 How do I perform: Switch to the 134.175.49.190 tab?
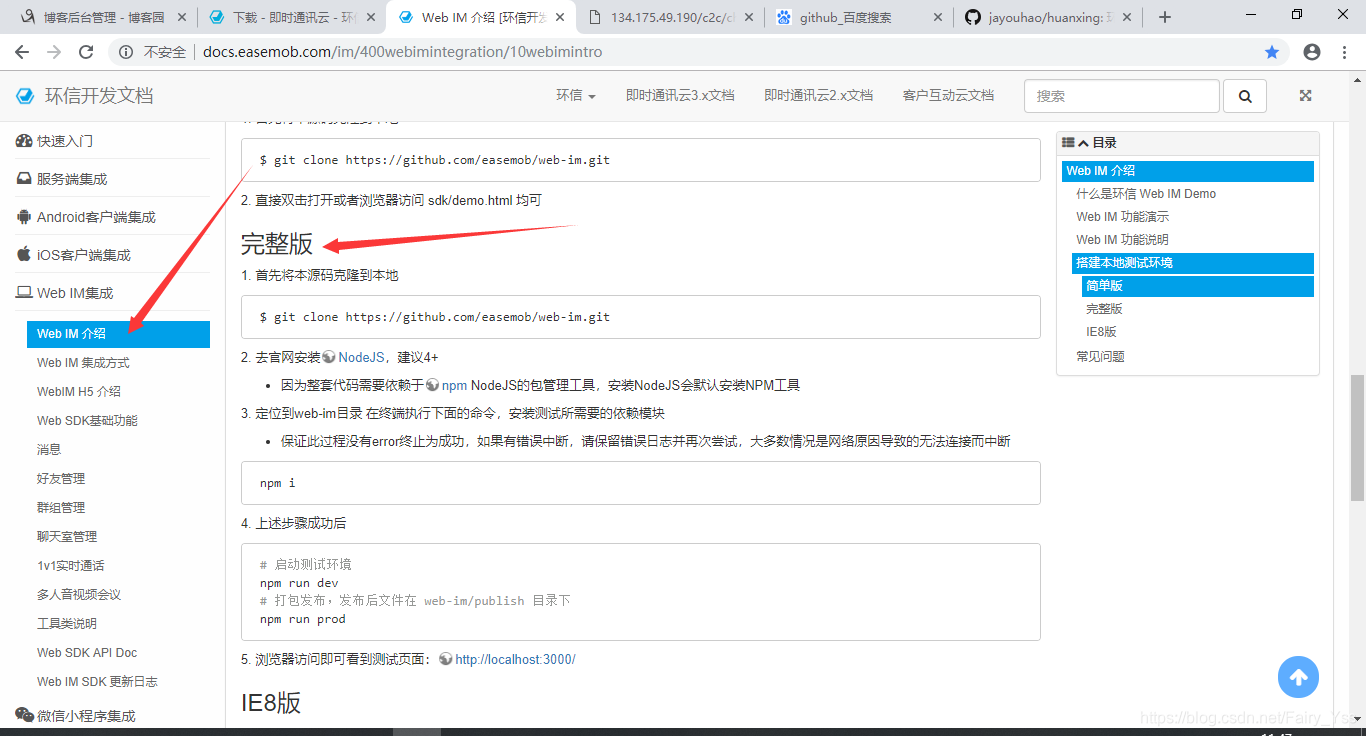tap(671, 17)
